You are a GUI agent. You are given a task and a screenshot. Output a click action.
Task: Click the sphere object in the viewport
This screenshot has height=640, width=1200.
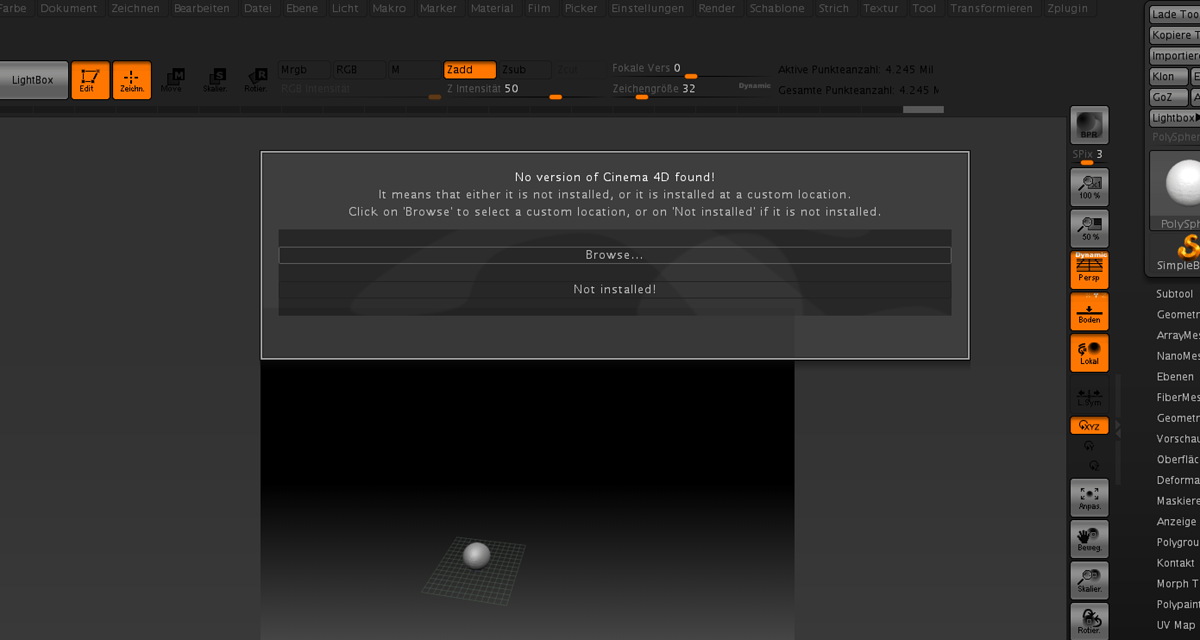pyautogui.click(x=477, y=555)
